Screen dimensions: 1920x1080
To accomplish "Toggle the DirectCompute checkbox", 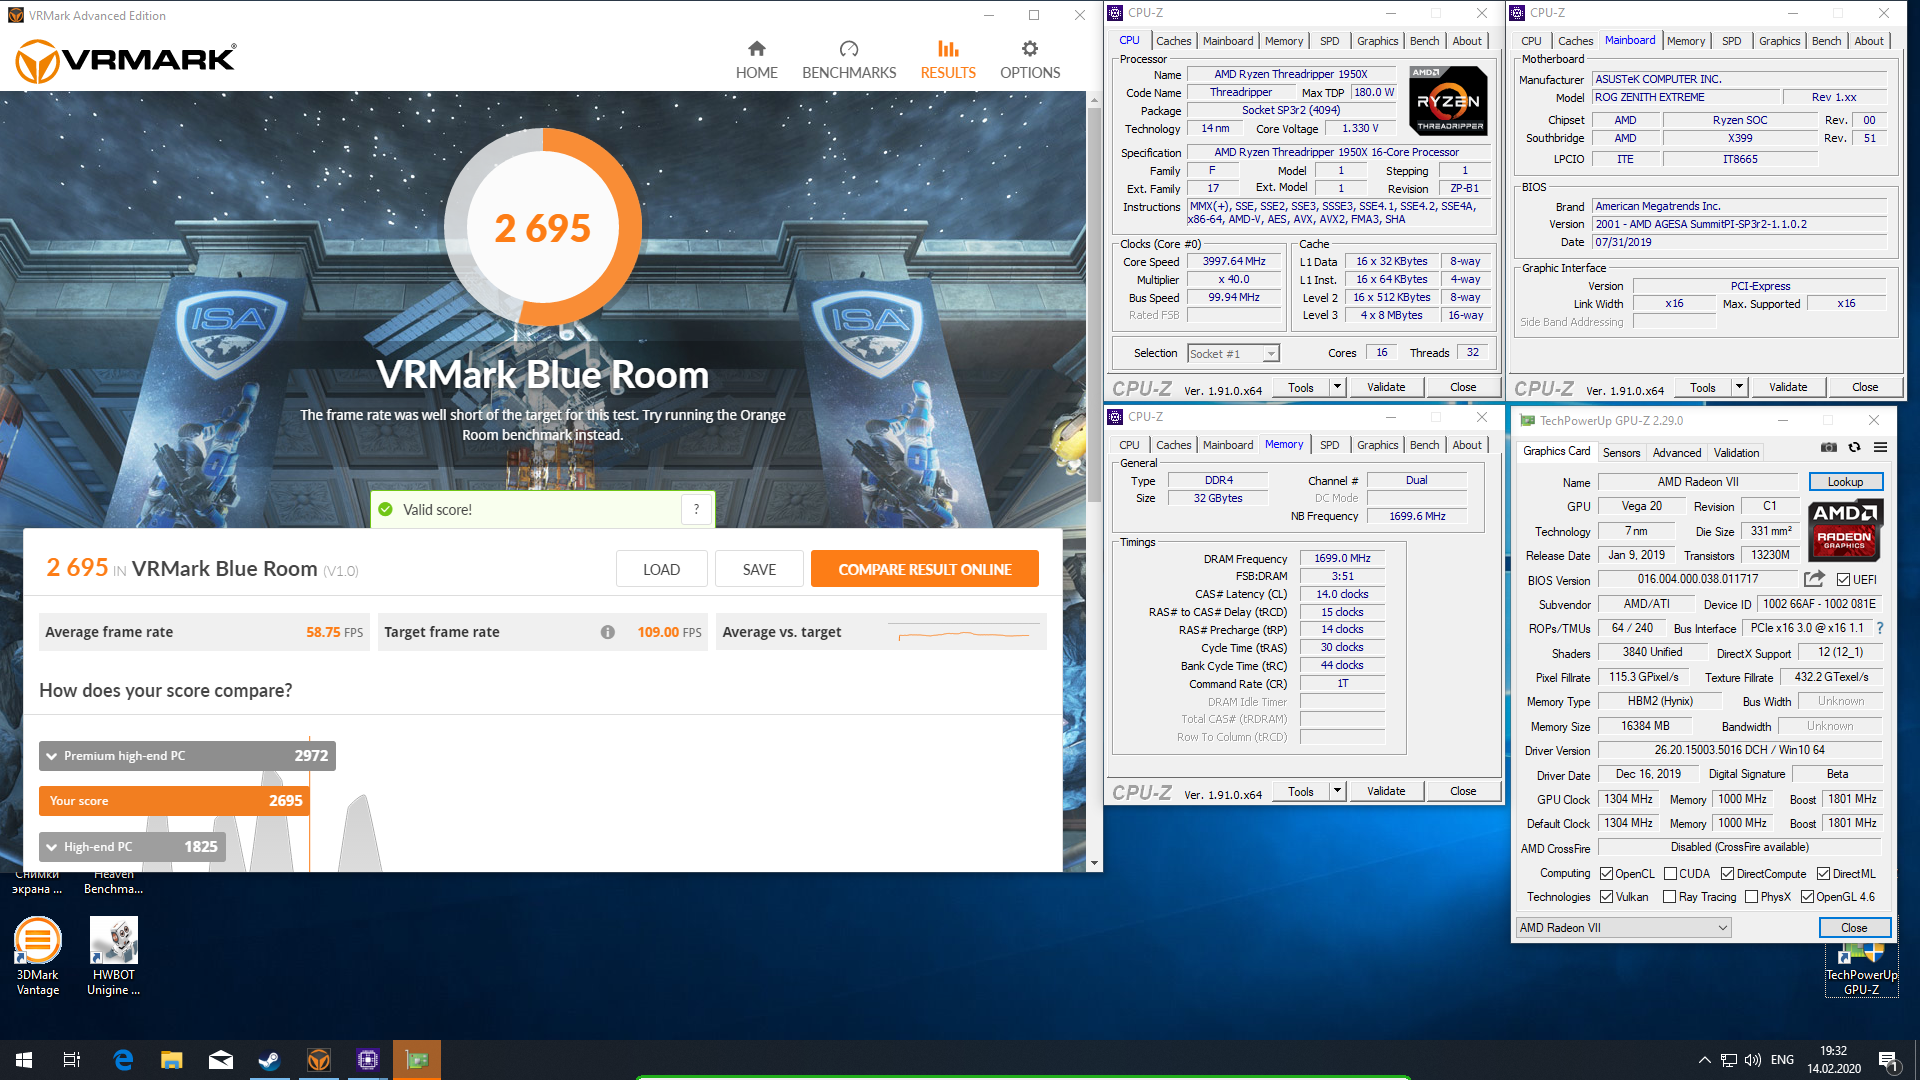I will (x=1727, y=874).
